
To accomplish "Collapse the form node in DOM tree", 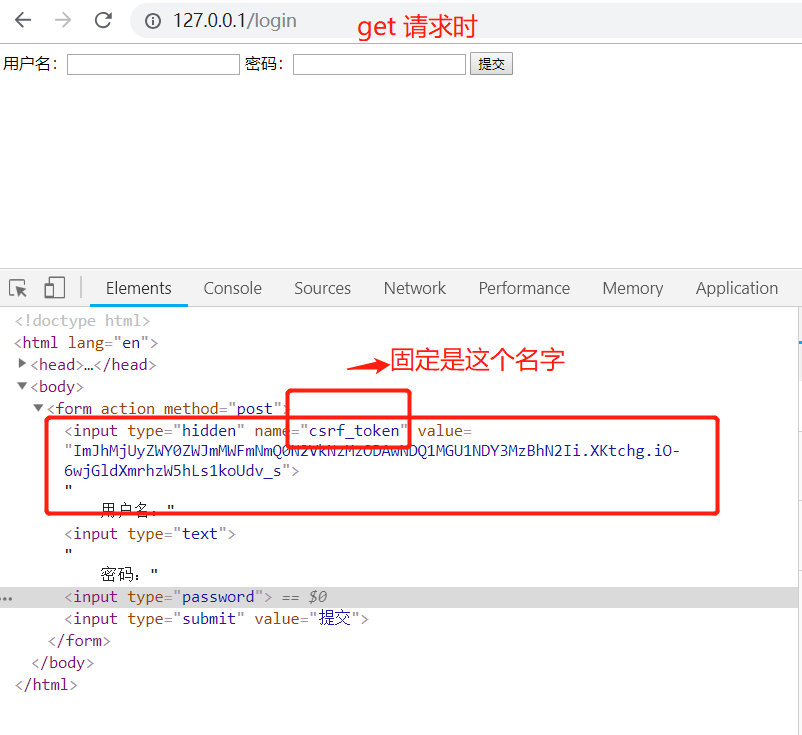I will tap(38, 408).
